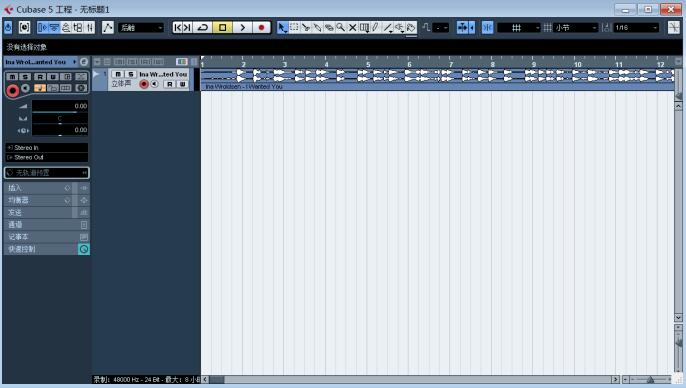Toggle the Snap on/off button
The image size is (686, 388).
tap(487, 28)
